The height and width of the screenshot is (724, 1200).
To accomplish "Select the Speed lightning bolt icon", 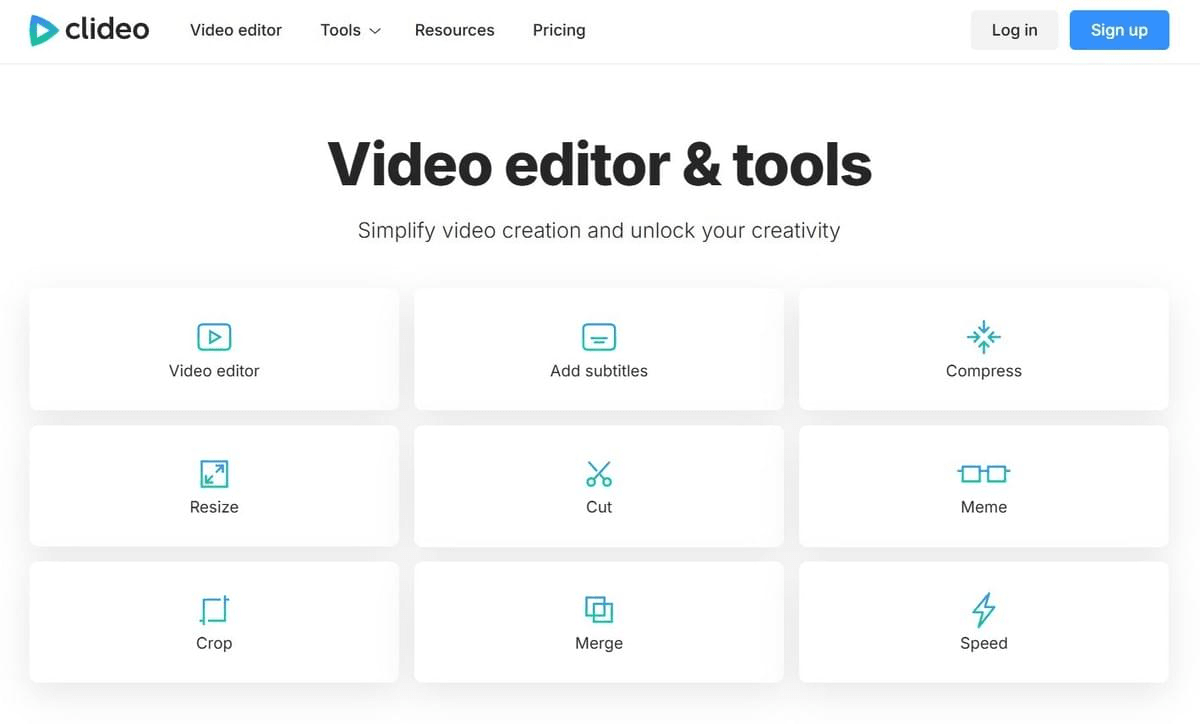I will tap(984, 610).
